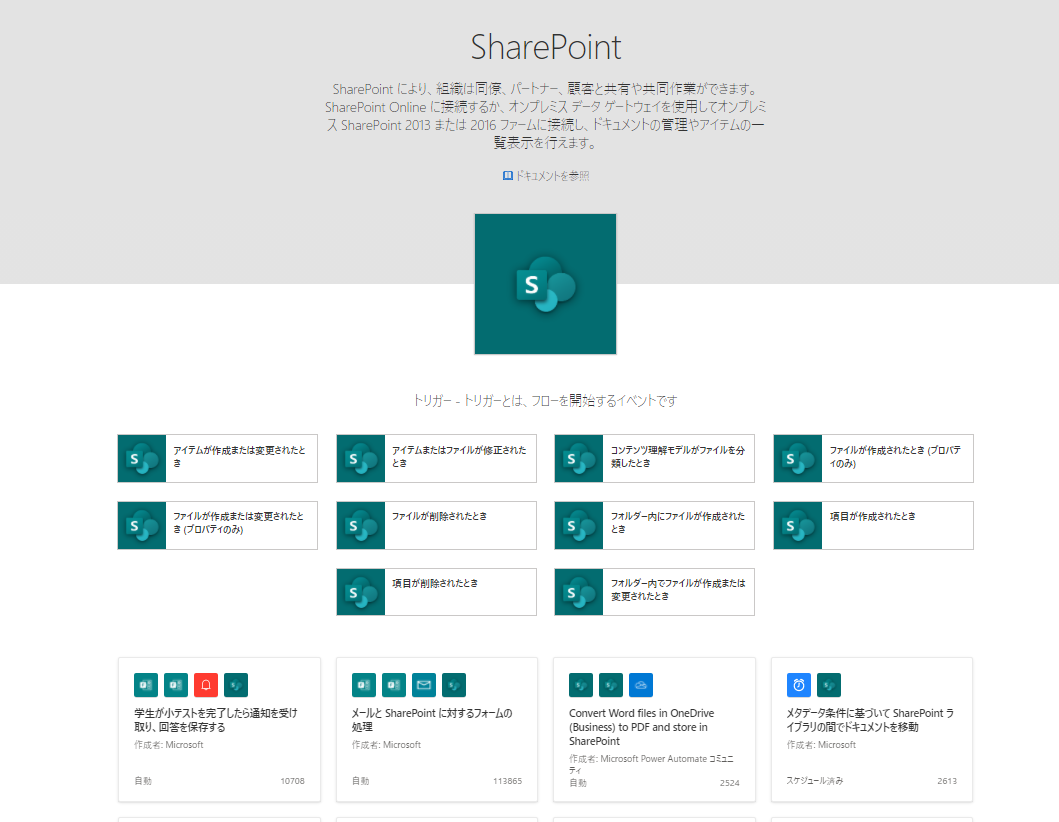Screen dimensions: 1059x822
Task: Select the 'フォルダー内でファイルが作成または変更されたとき' trigger label
Action: pyautogui.click(x=678, y=590)
